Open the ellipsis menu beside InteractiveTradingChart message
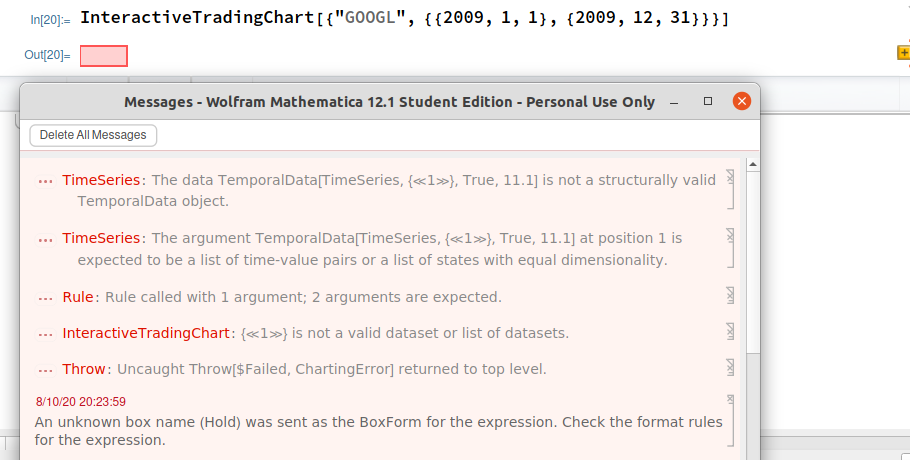The image size is (910, 460). (45, 334)
